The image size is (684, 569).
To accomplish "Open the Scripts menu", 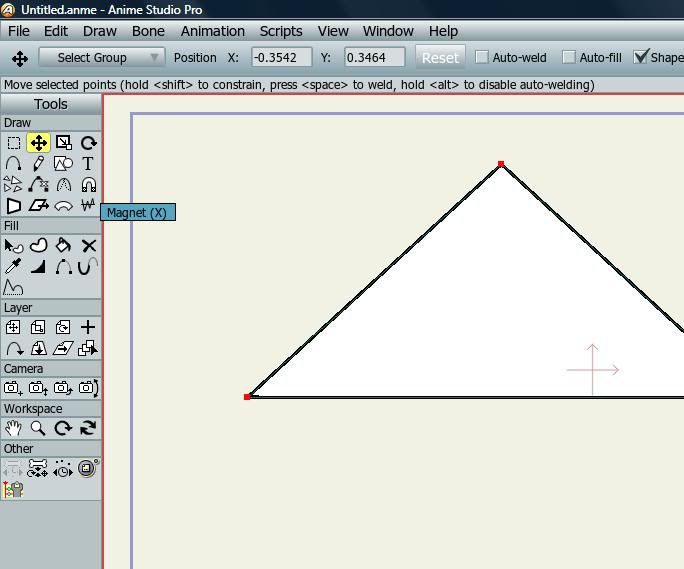I will click(x=281, y=31).
